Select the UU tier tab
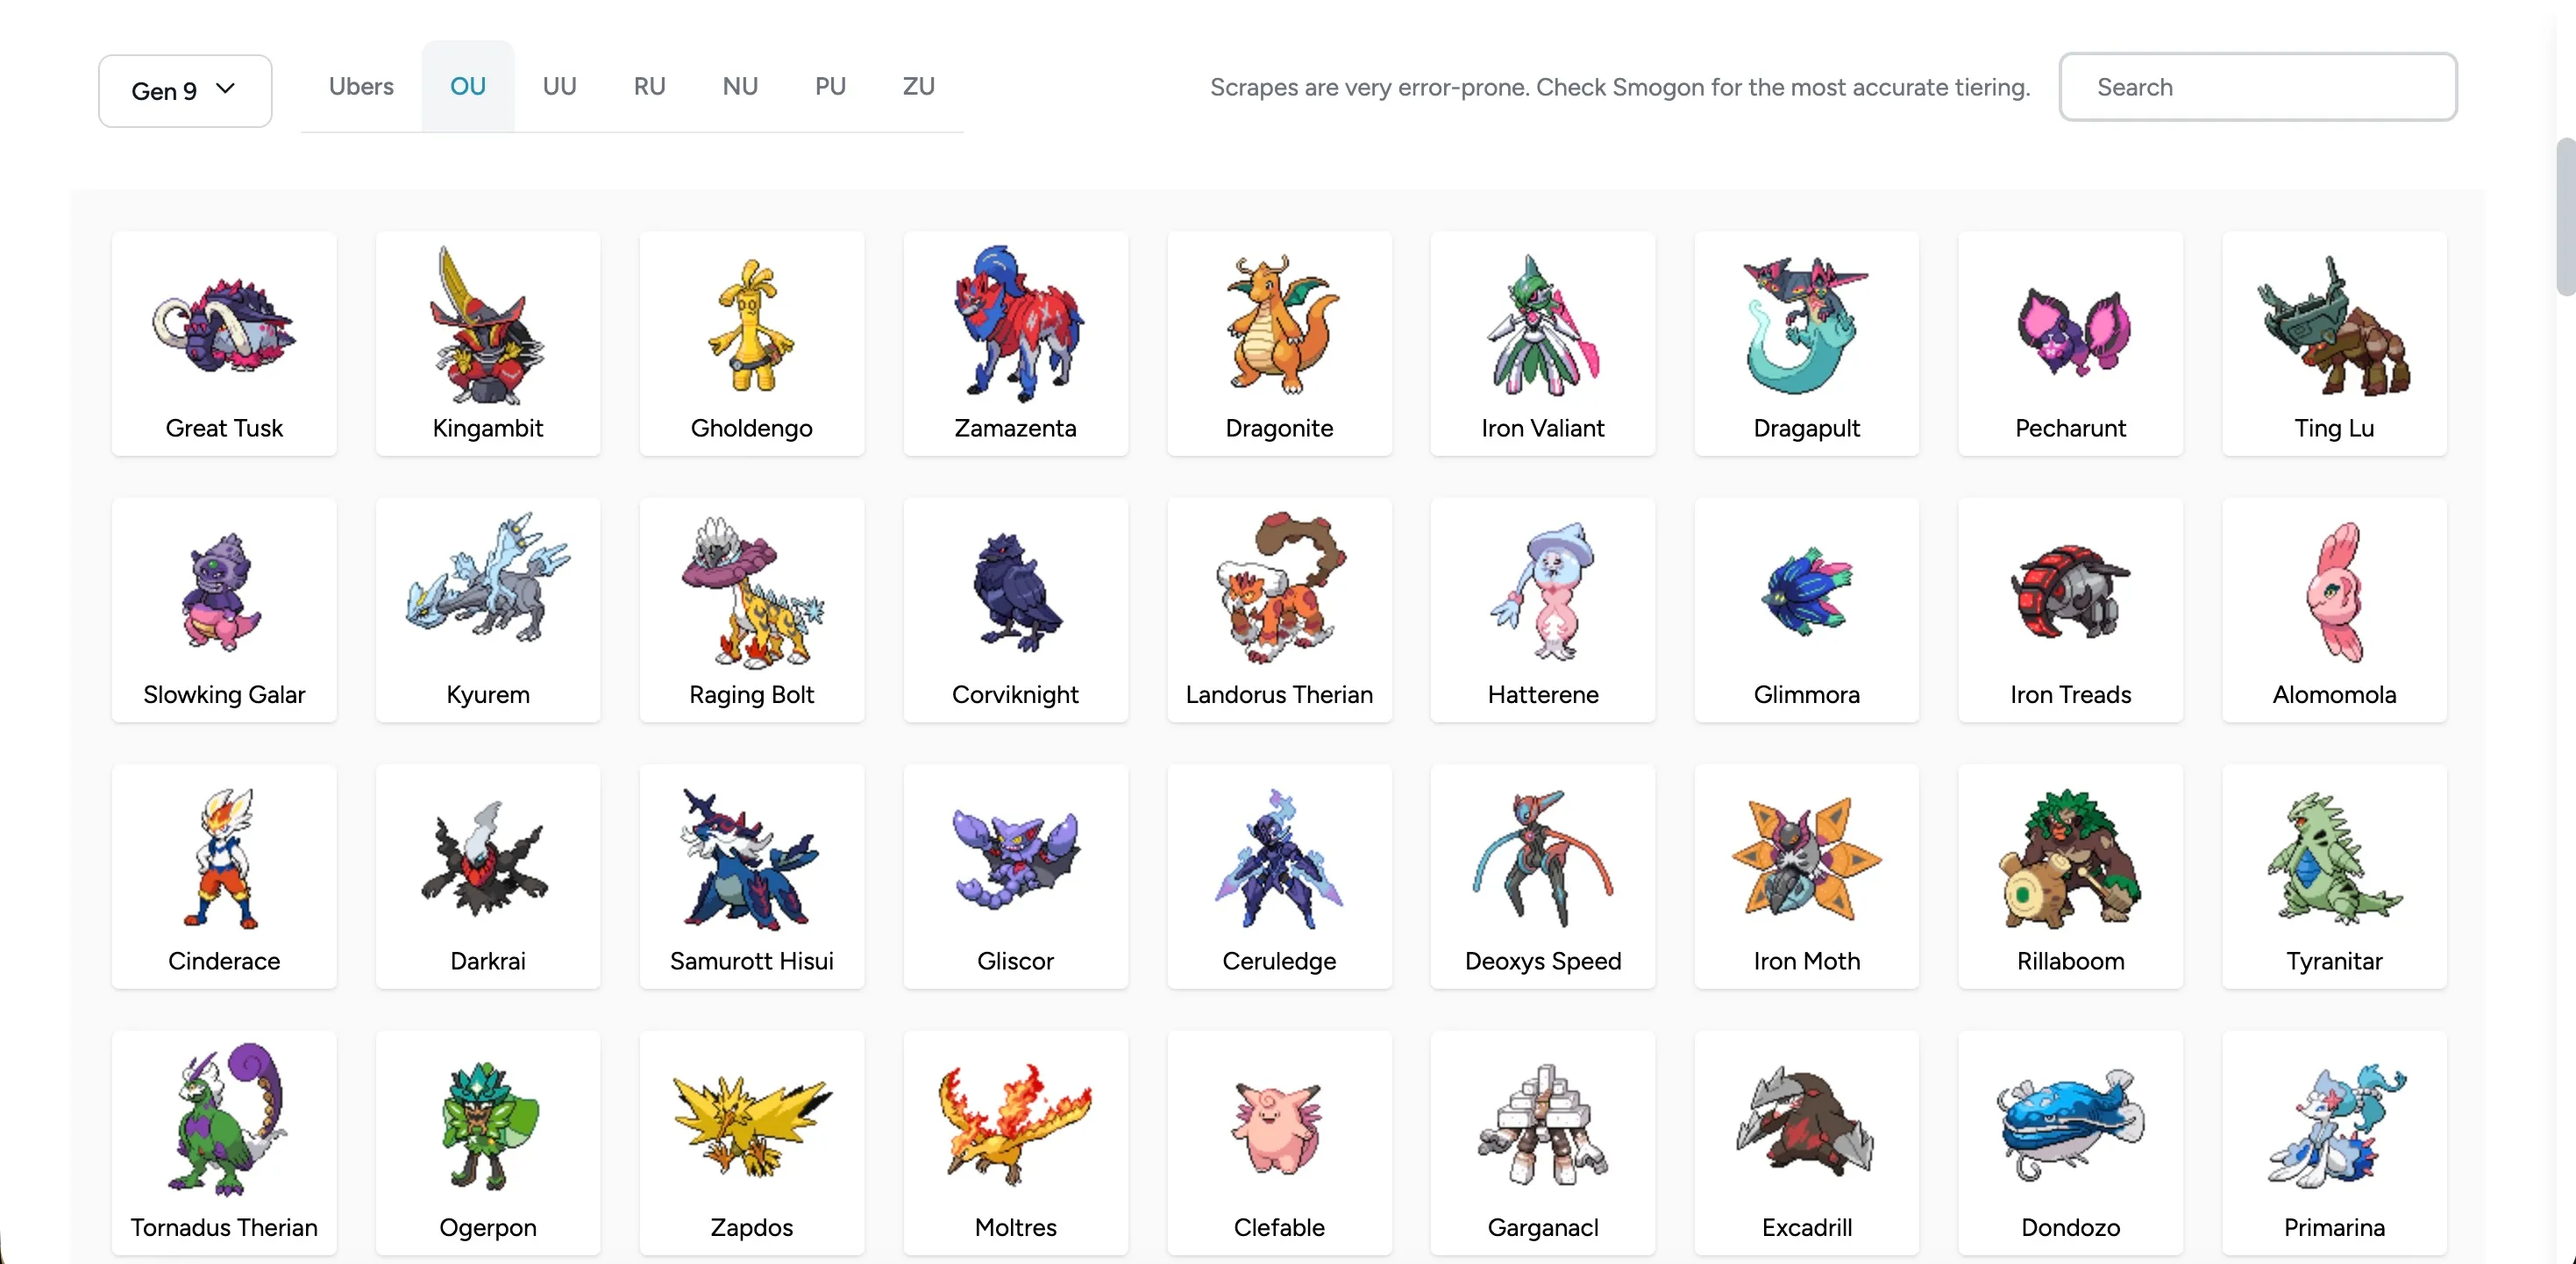The image size is (2576, 1264). (559, 86)
